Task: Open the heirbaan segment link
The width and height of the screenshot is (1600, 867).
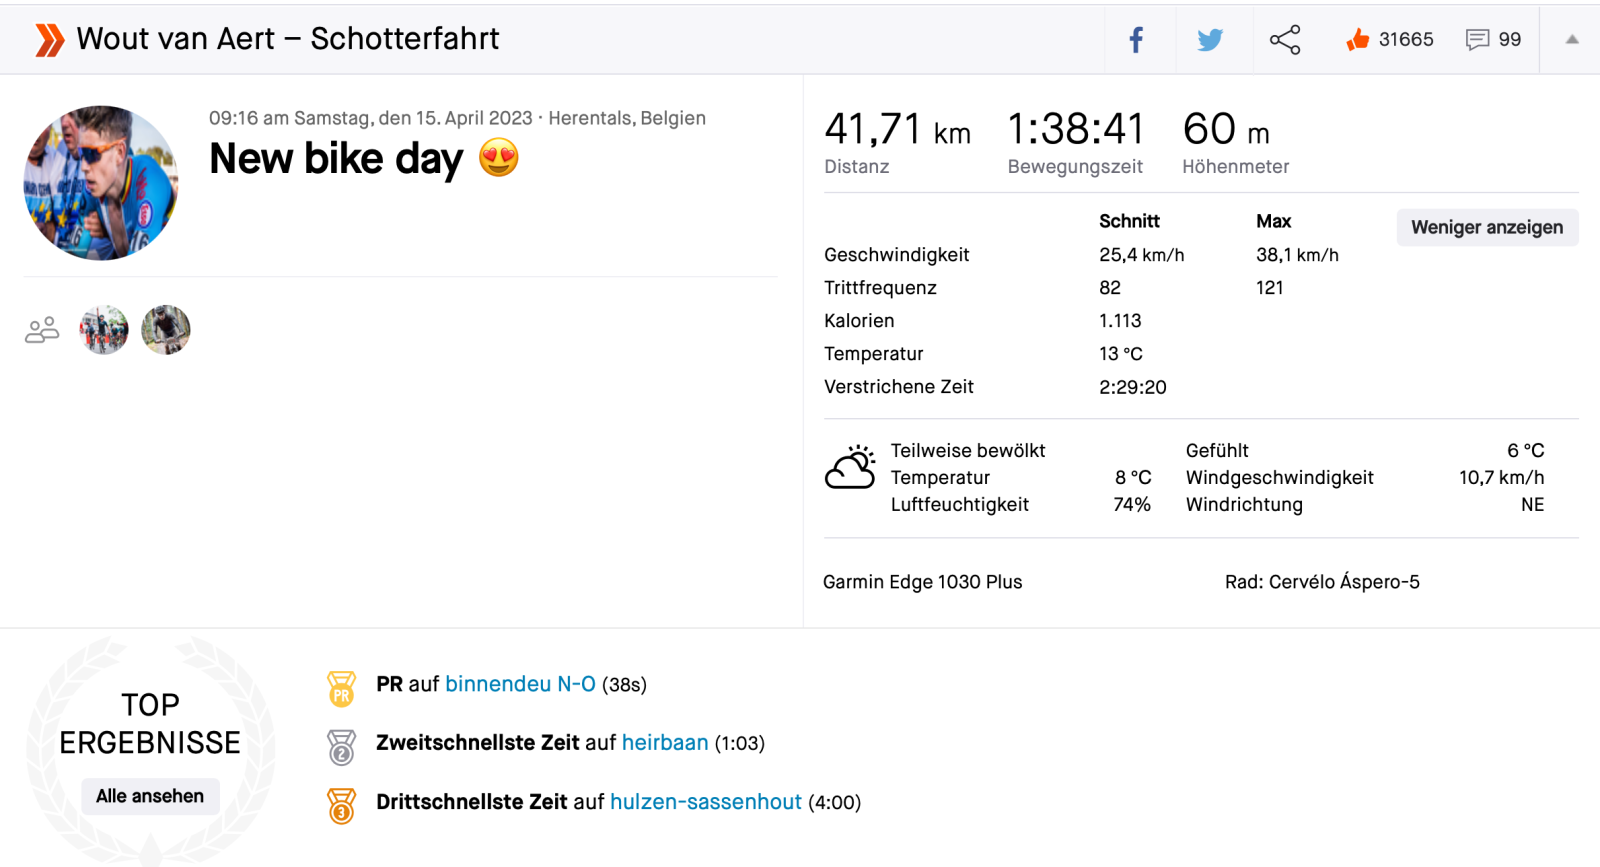Action: tap(664, 743)
